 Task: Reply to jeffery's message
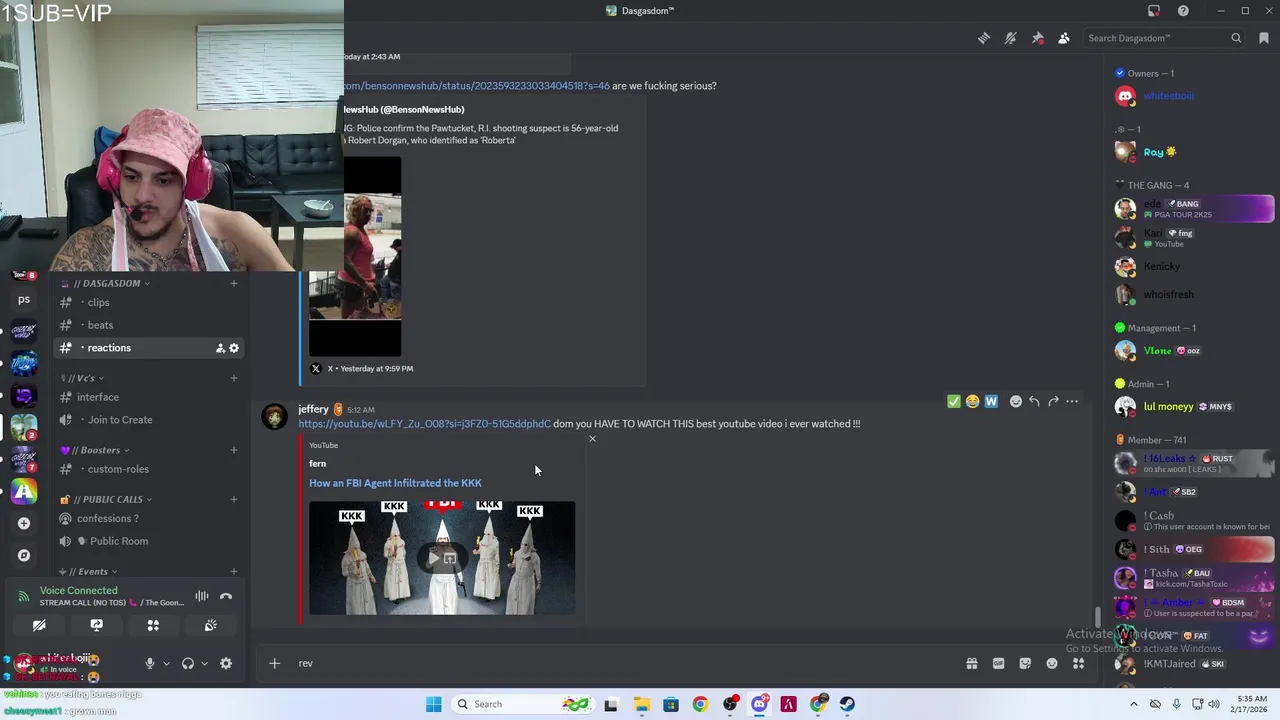(x=1034, y=402)
